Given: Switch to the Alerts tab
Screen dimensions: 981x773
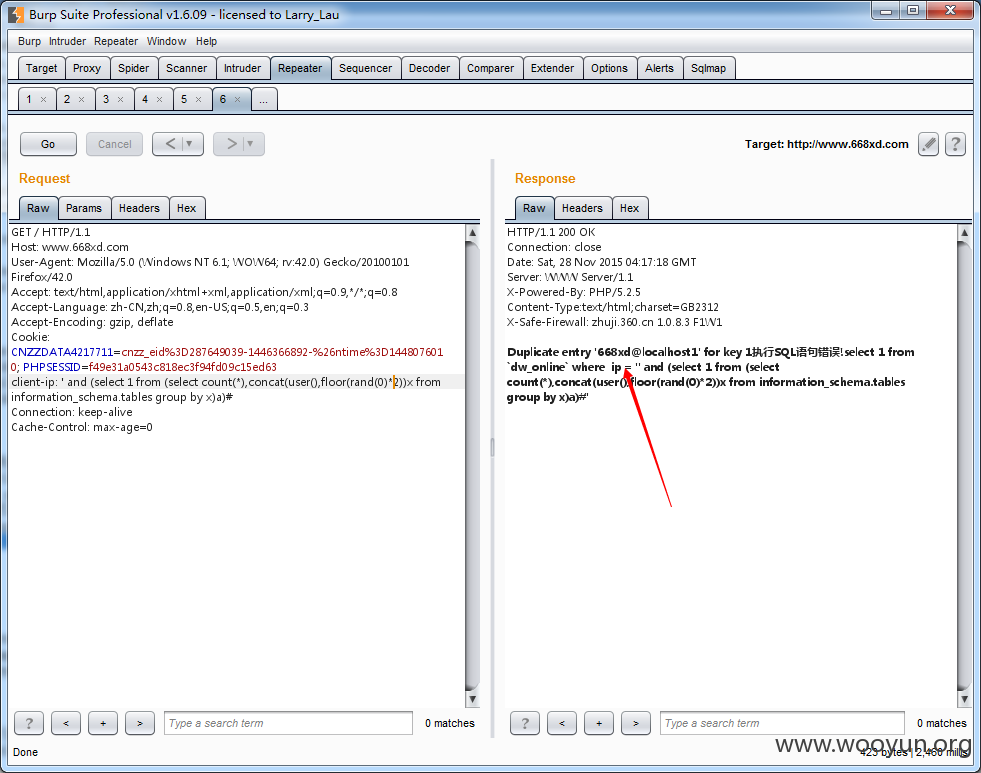Looking at the screenshot, I should pyautogui.click(x=659, y=68).
